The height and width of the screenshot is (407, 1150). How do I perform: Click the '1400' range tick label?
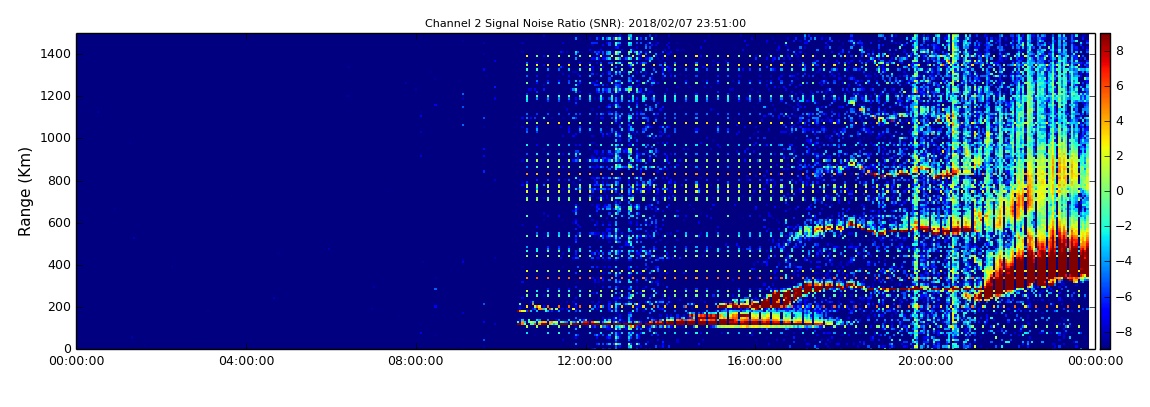point(56,54)
